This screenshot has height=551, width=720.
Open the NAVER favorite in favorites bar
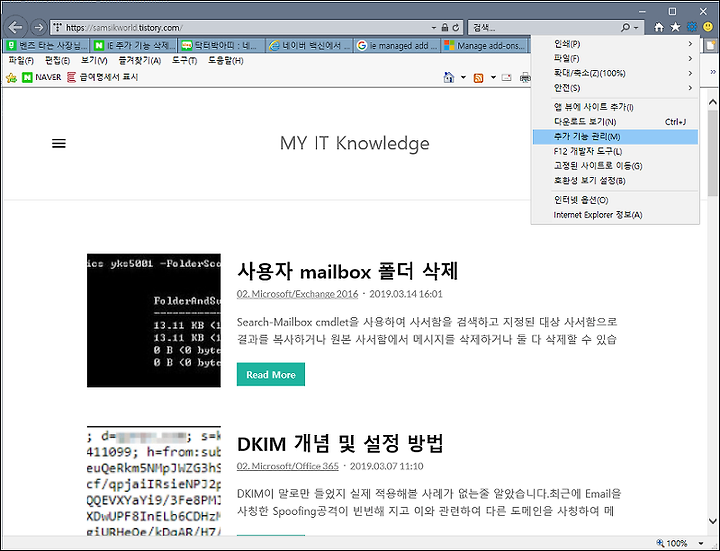(42, 77)
